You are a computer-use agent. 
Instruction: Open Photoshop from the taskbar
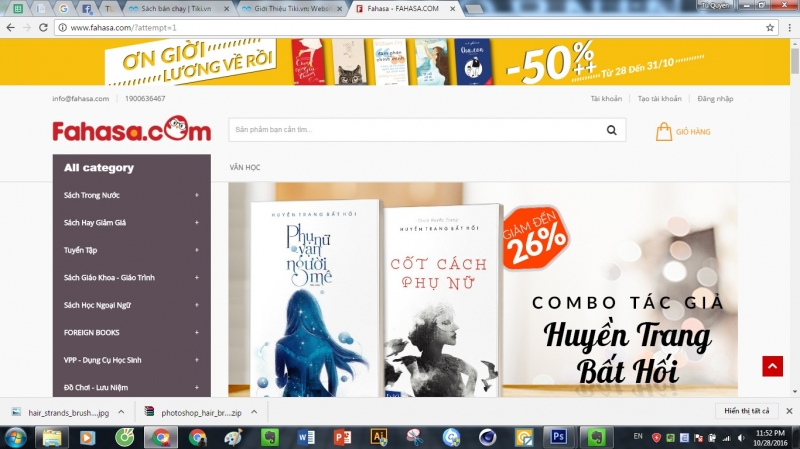(559, 437)
